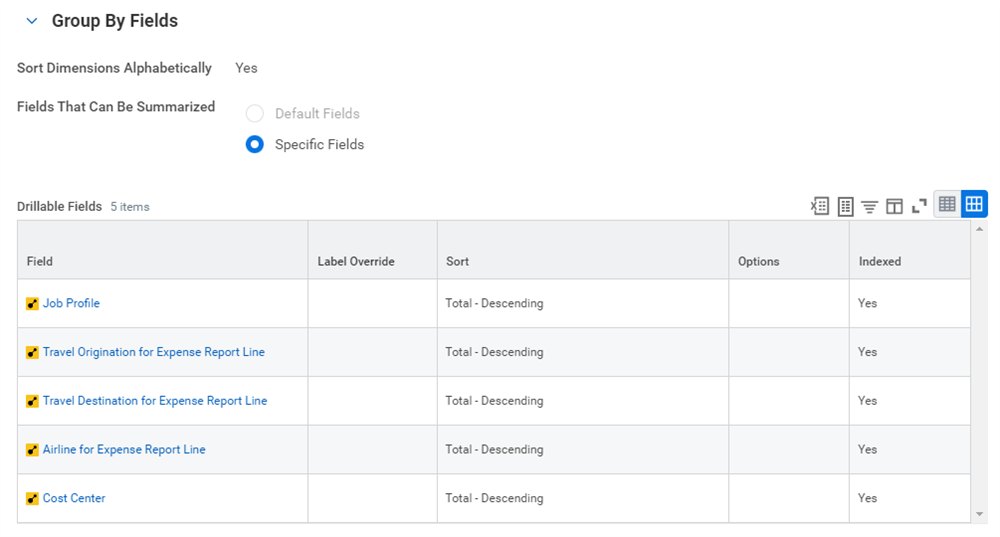Click Travel Destination row's Total - Descending cell
1000x537 pixels.
[583, 401]
